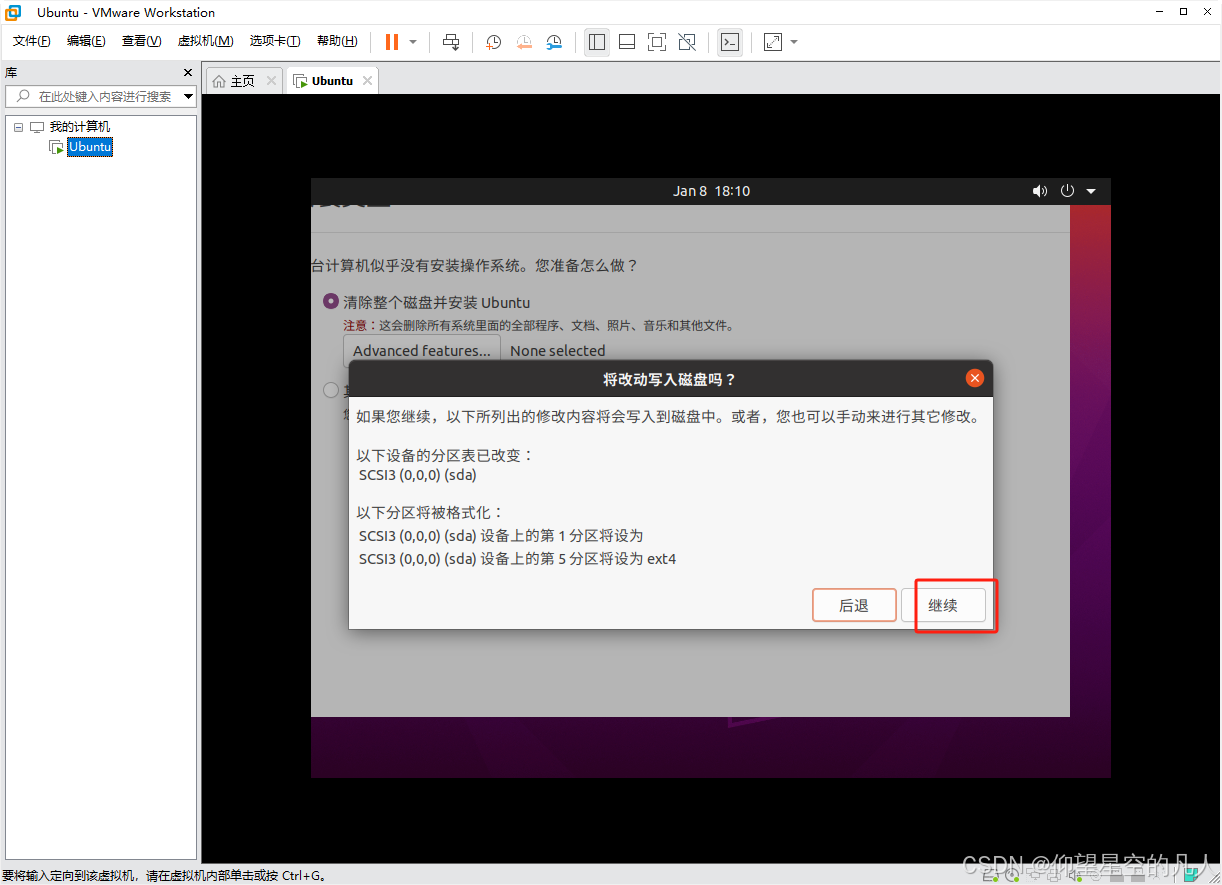The image size is (1222, 885).
Task: Click the Ubuntu top bar power icon
Action: (x=1067, y=191)
